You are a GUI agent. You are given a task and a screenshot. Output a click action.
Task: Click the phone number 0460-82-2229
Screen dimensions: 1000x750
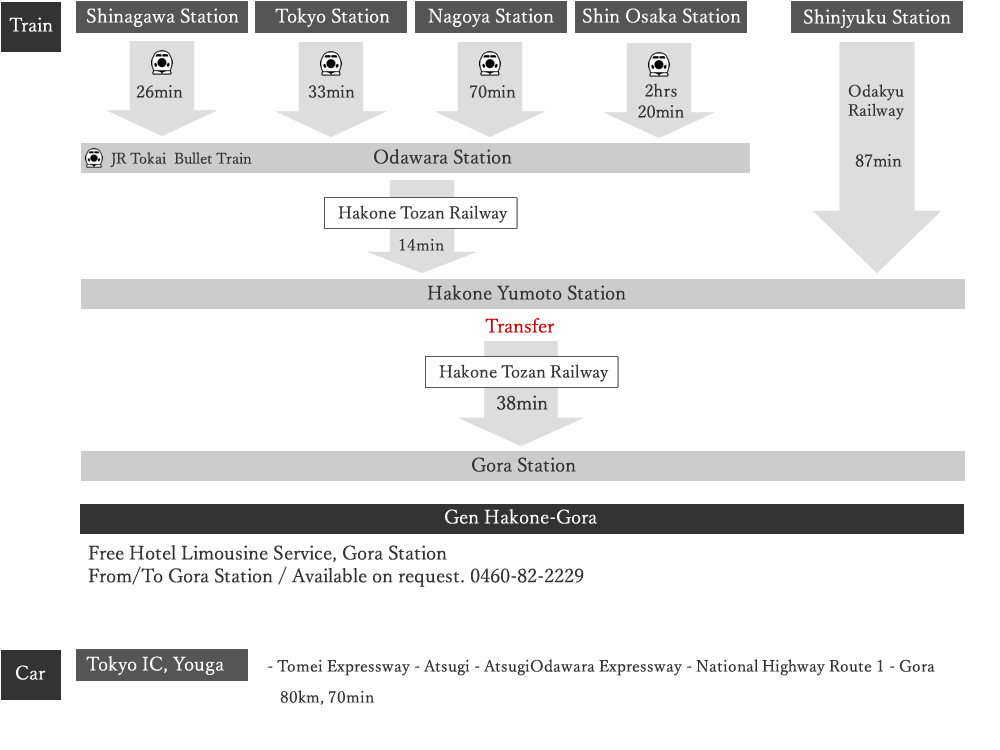pyautogui.click(x=527, y=577)
